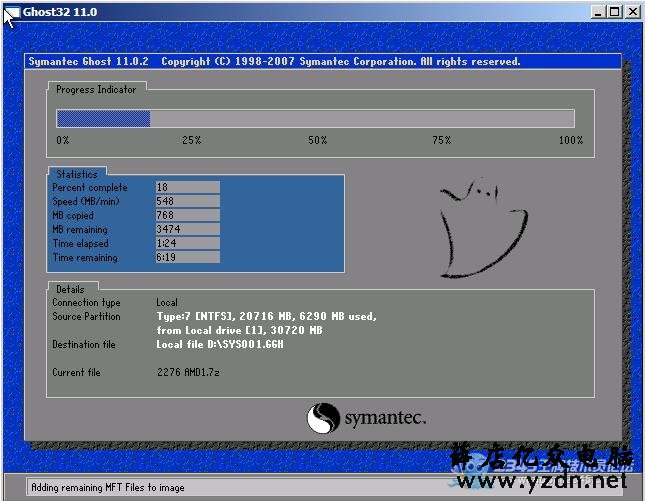This screenshot has height=501, width=645.
Task: Click the 50% progress marker label
Action: pyautogui.click(x=318, y=140)
